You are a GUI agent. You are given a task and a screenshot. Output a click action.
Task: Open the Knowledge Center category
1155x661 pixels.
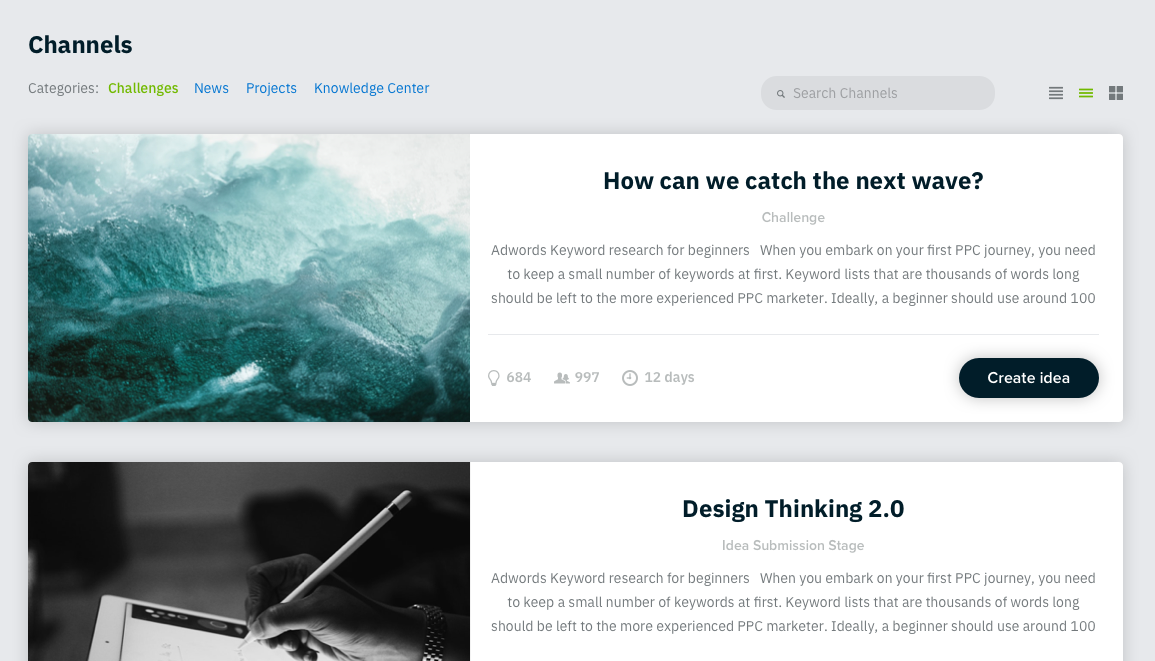click(x=371, y=88)
